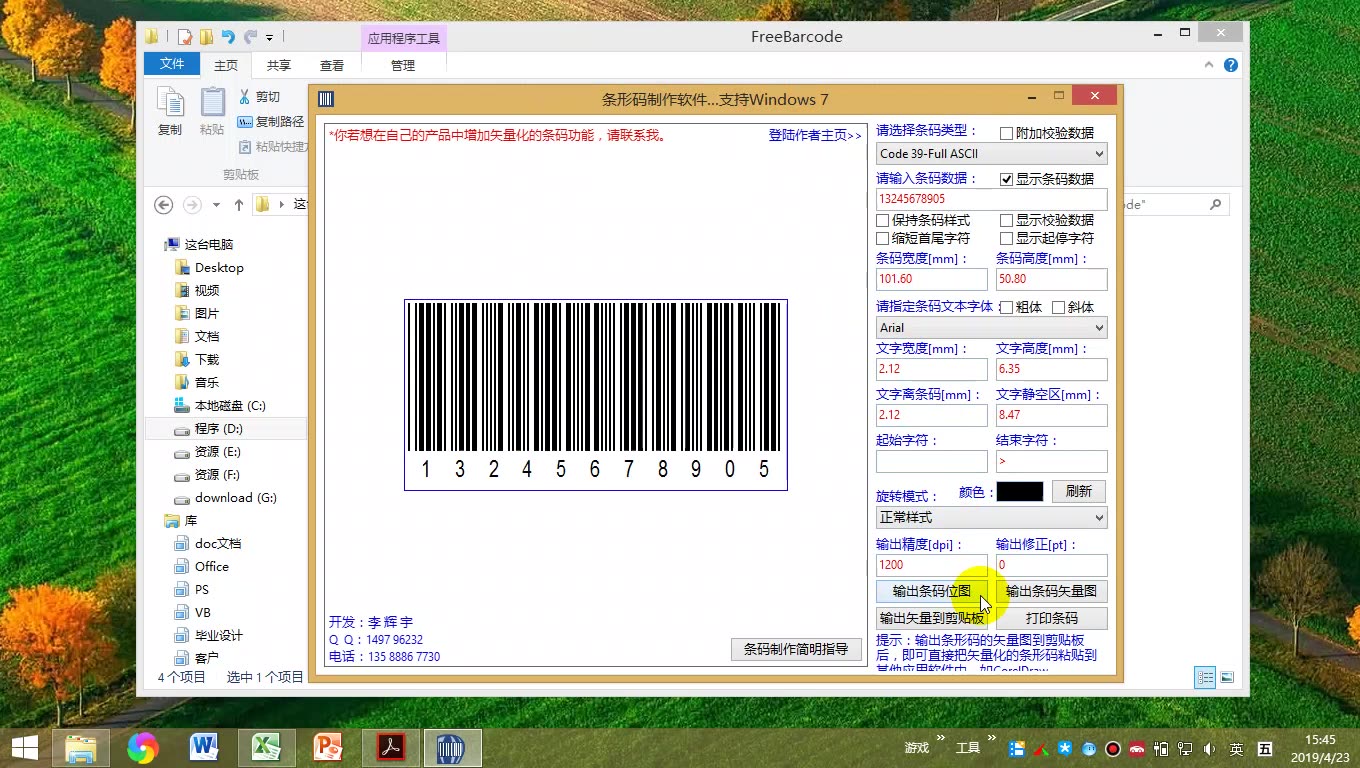Click 输出条码矢量图 button
The height and width of the screenshot is (768, 1360).
1051,591
